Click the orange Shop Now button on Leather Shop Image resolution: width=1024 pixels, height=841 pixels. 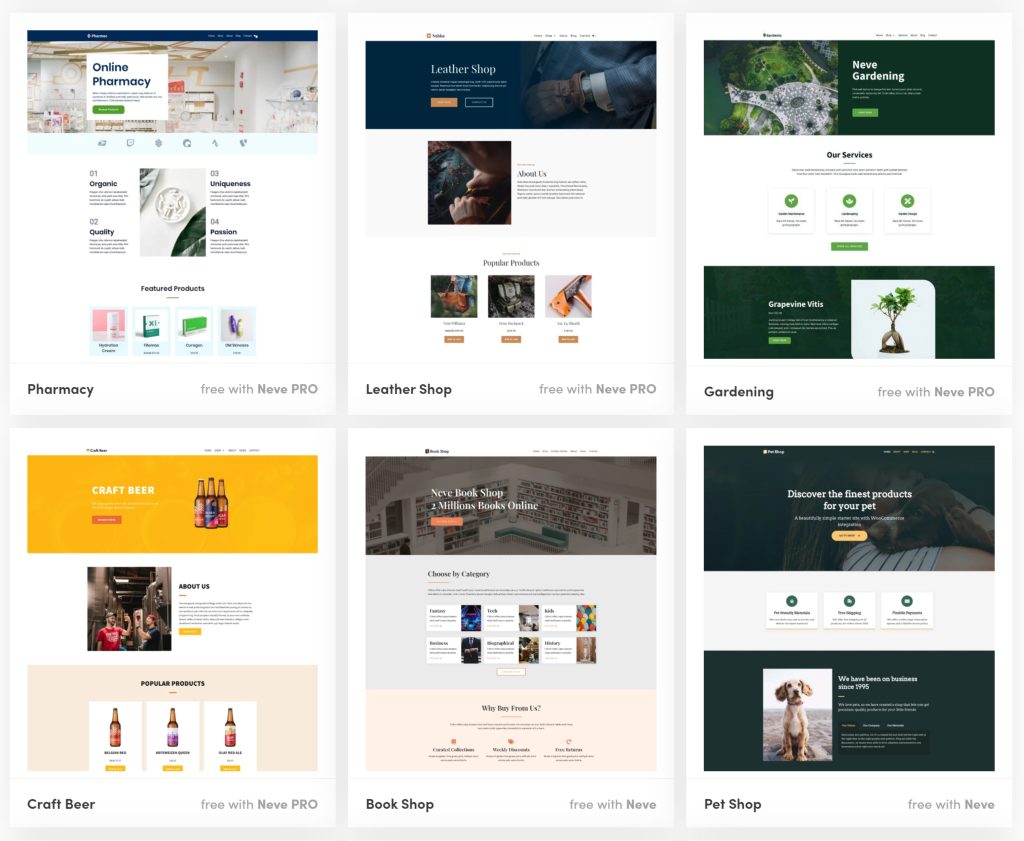click(444, 102)
